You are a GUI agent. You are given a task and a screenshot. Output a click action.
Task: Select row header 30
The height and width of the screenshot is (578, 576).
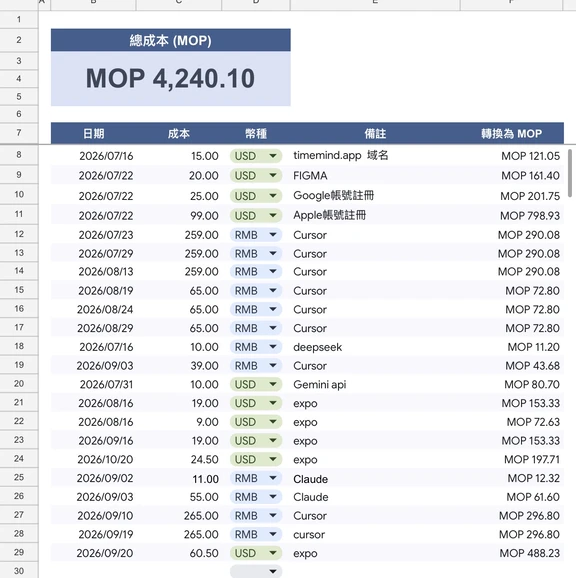[x=19, y=571]
